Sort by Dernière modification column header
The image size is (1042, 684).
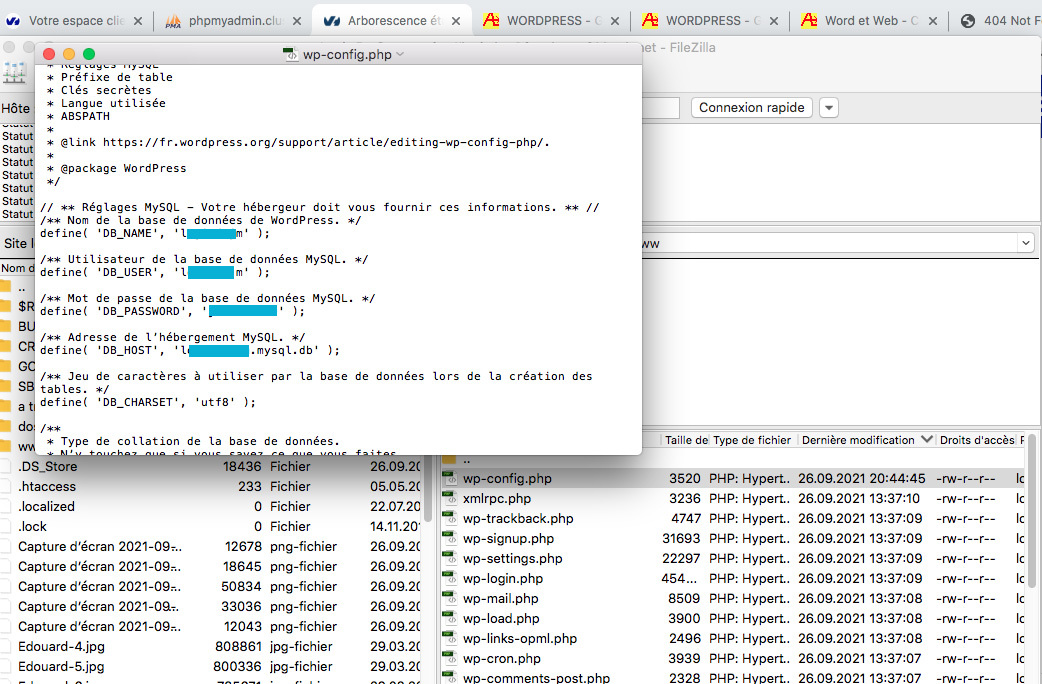tap(858, 440)
